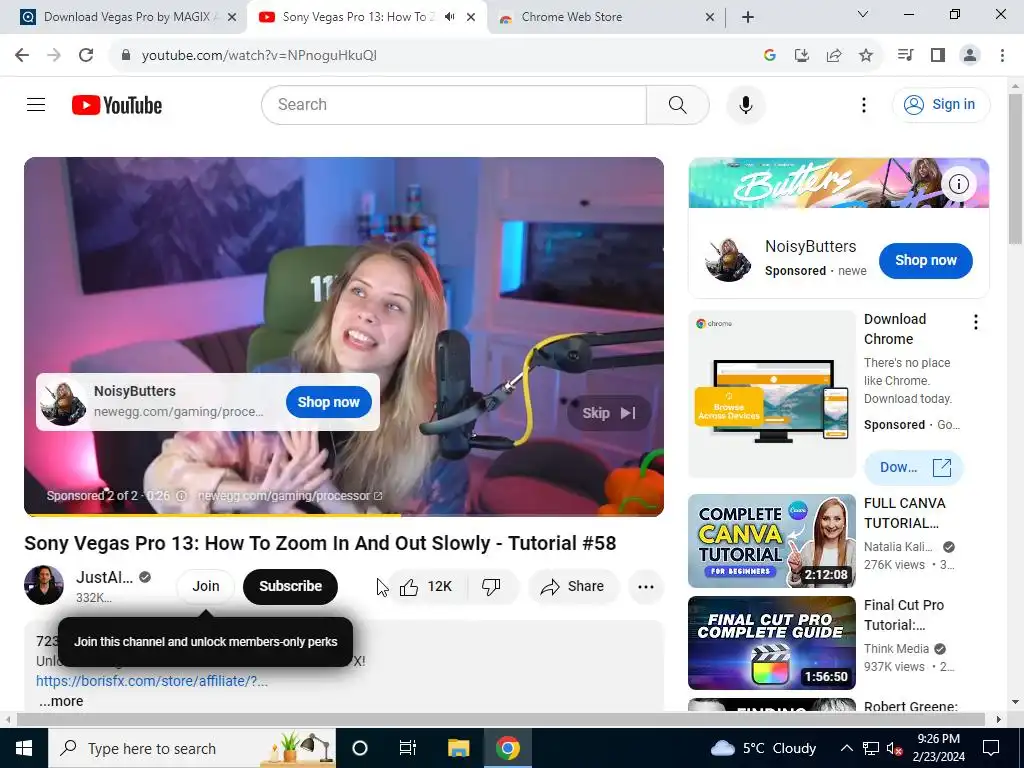This screenshot has width=1024, height=768.
Task: Click the address bar URL
Action: coord(259,56)
